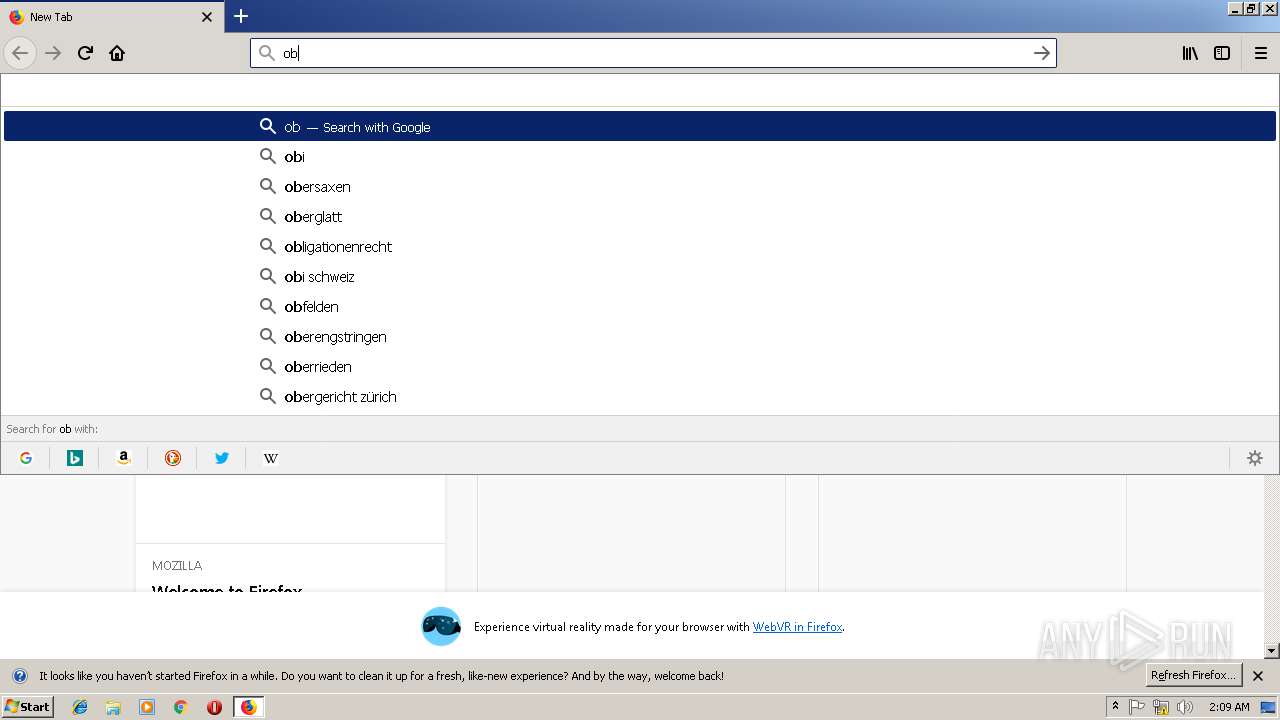Open the Firefox hamburger menu
This screenshot has width=1280, height=720.
(1260, 53)
